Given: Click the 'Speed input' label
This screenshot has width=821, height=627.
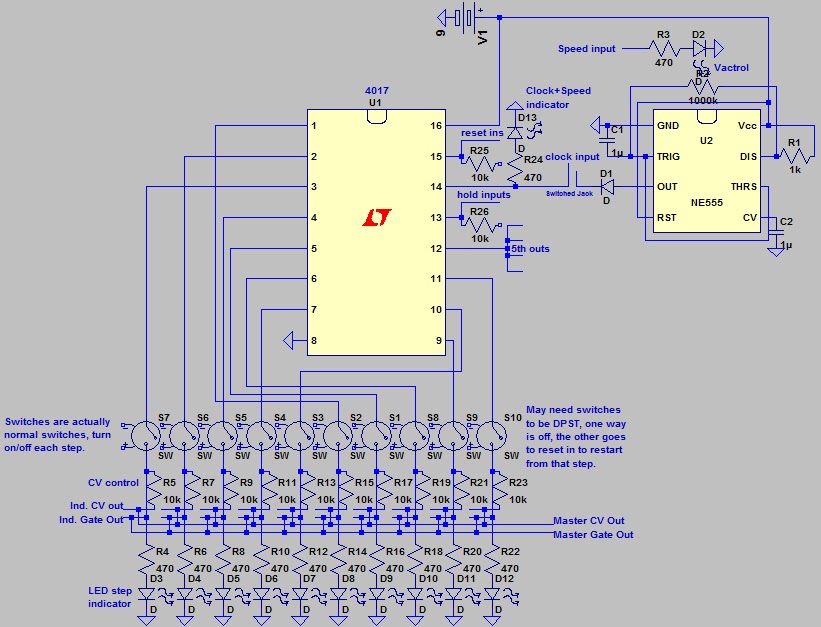Looking at the screenshot, I should [586, 49].
